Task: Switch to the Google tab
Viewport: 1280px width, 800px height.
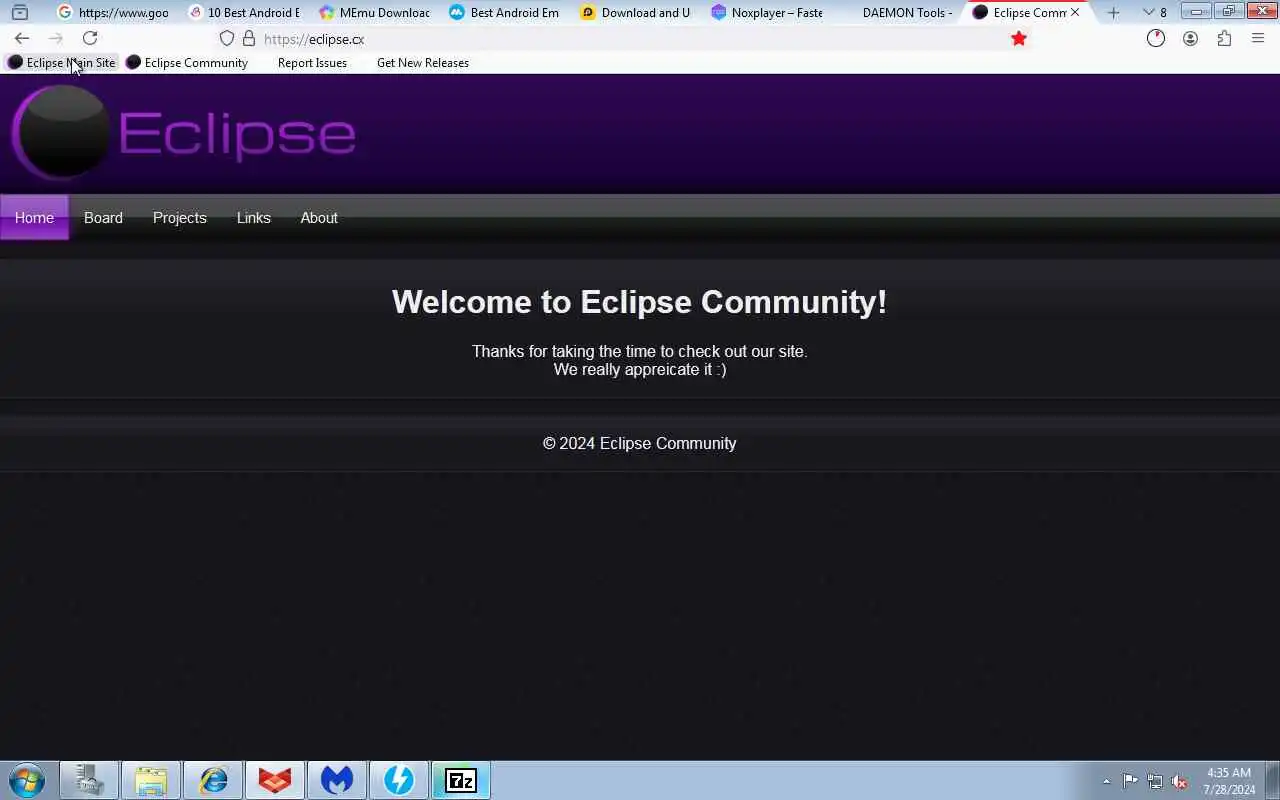Action: [x=113, y=13]
